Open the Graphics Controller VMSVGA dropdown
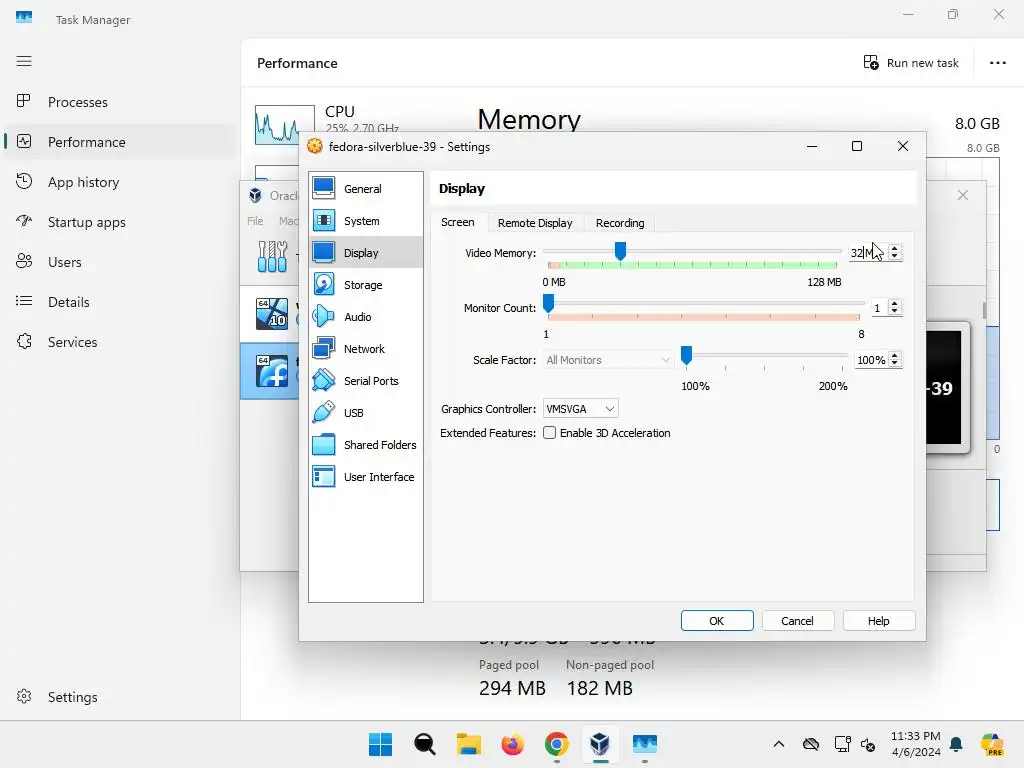This screenshot has height=768, width=1024. 581,409
